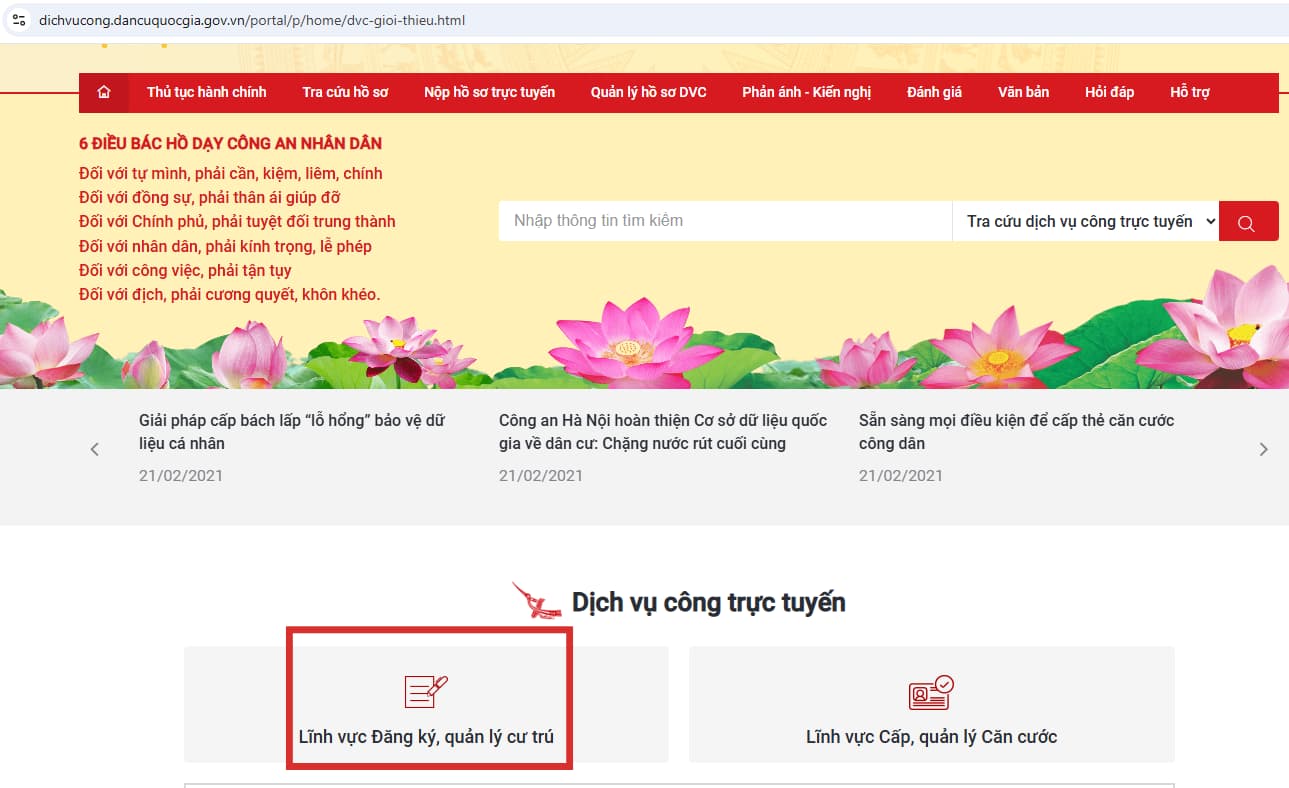Screen dimensions: 1289x788
Task: Open the Hỏi đáp menu
Action: 1109,92
